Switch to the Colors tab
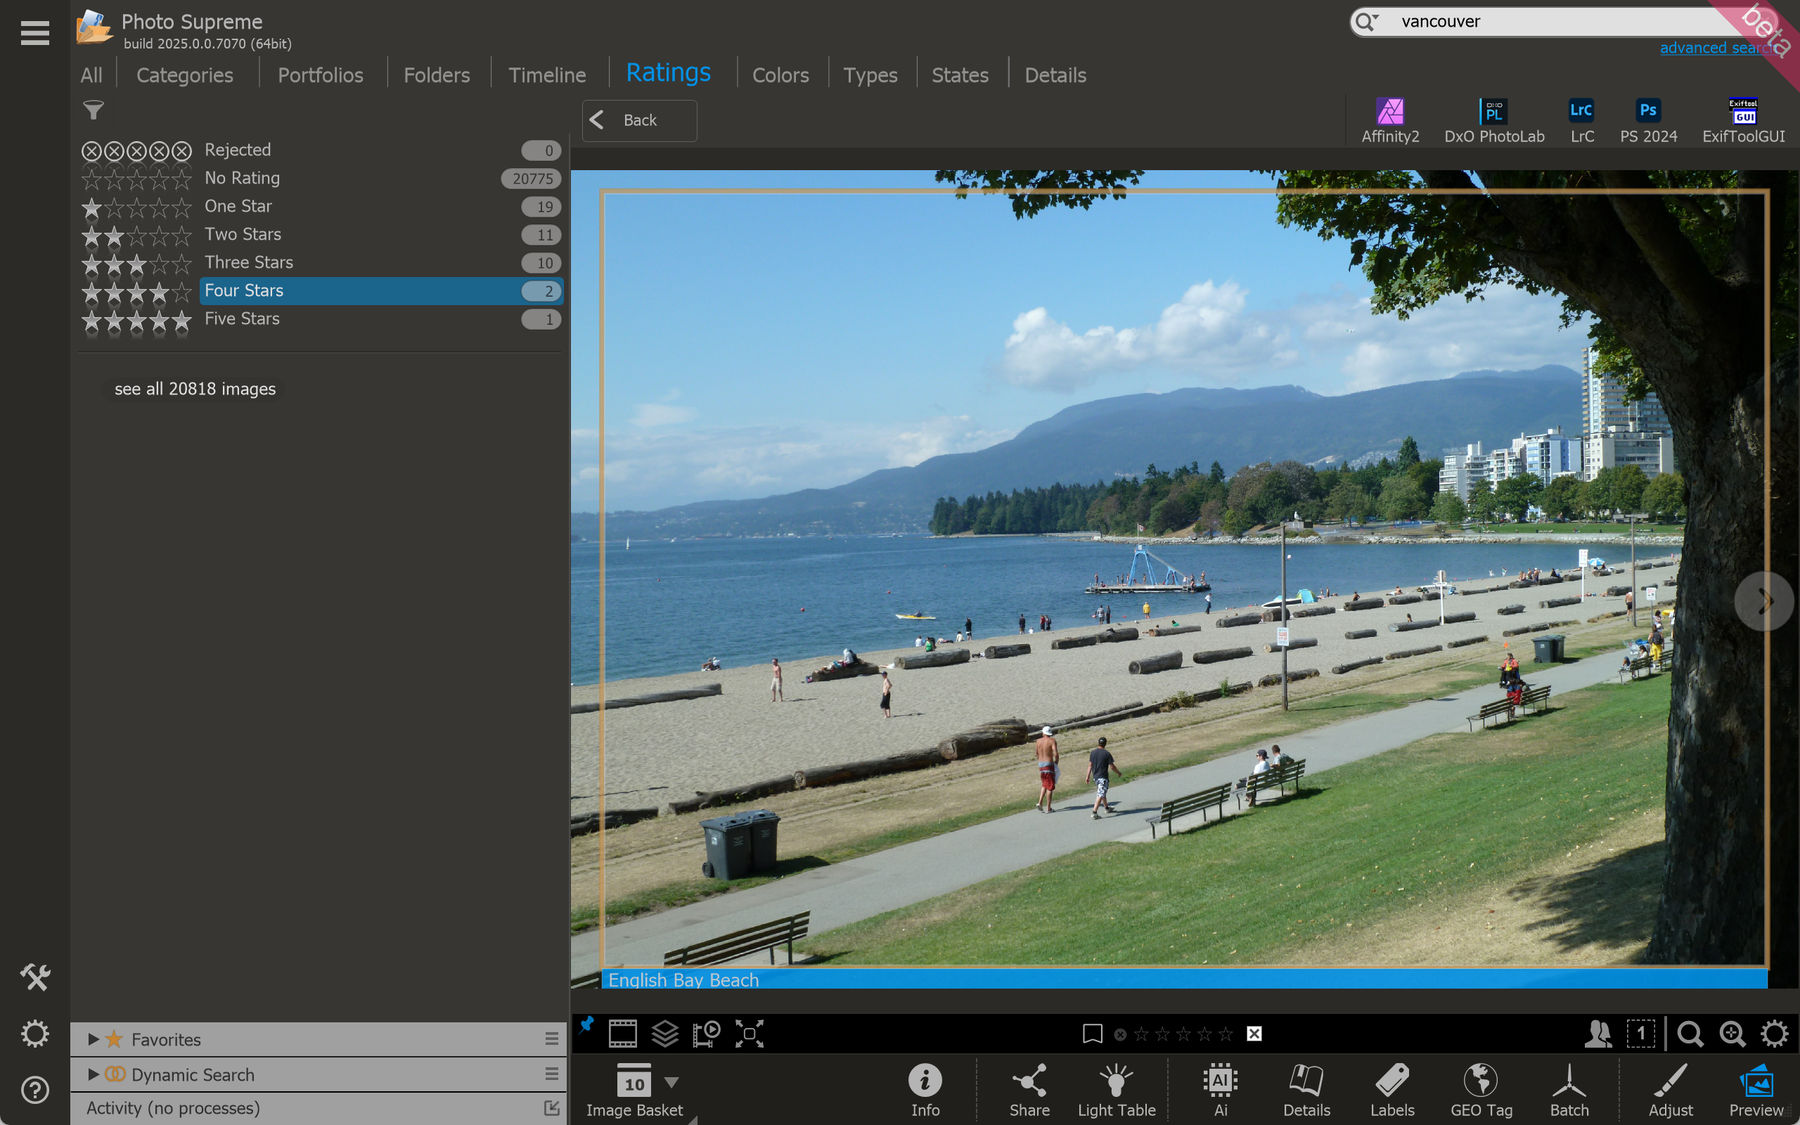Viewport: 1800px width, 1125px height. pyautogui.click(x=780, y=75)
